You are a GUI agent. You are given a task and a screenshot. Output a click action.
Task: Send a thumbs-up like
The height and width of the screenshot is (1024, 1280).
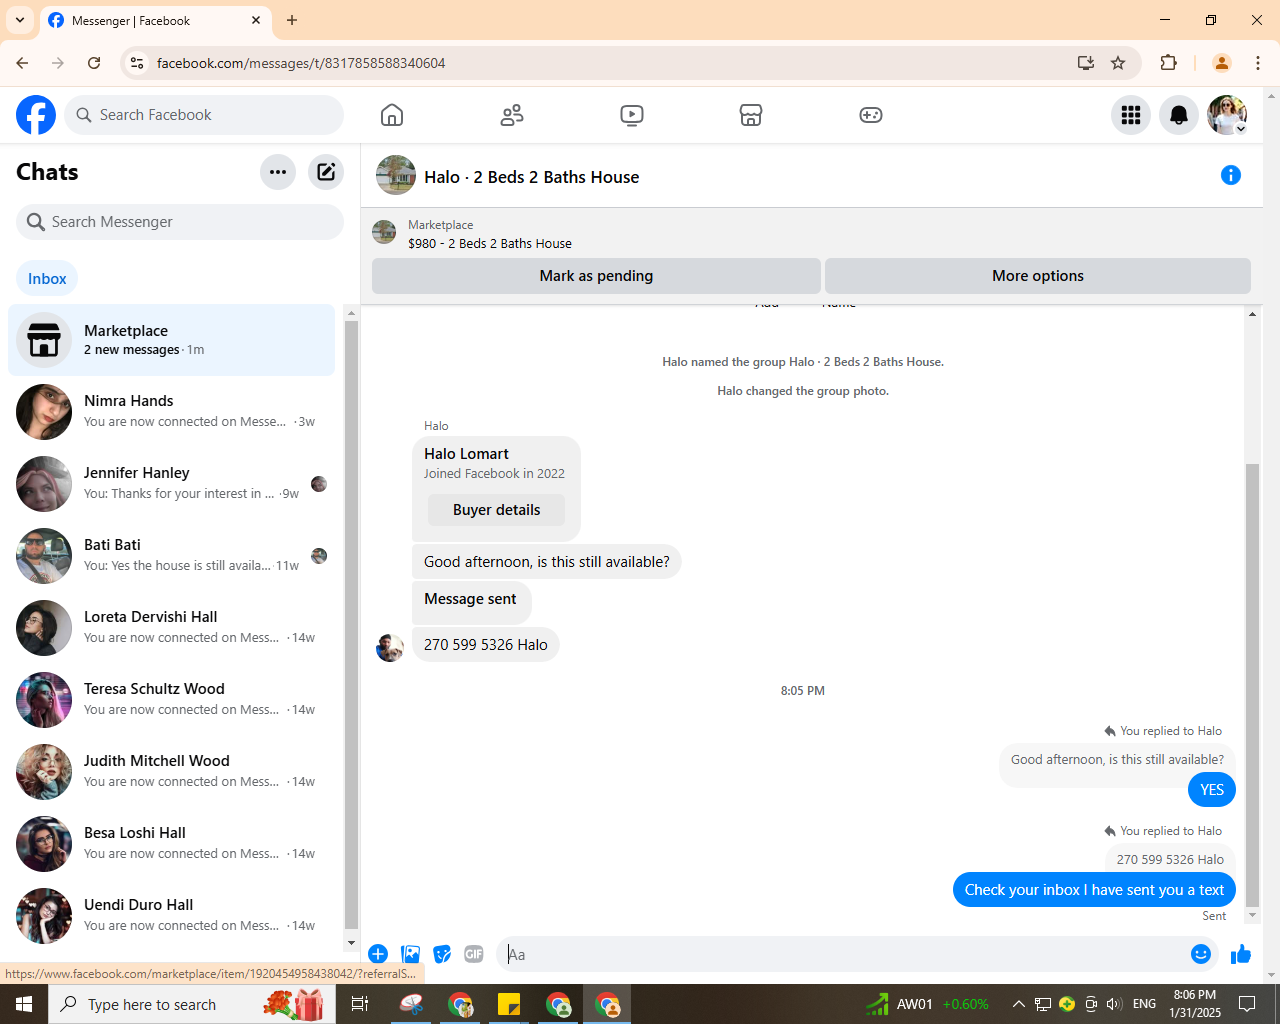pyautogui.click(x=1241, y=954)
